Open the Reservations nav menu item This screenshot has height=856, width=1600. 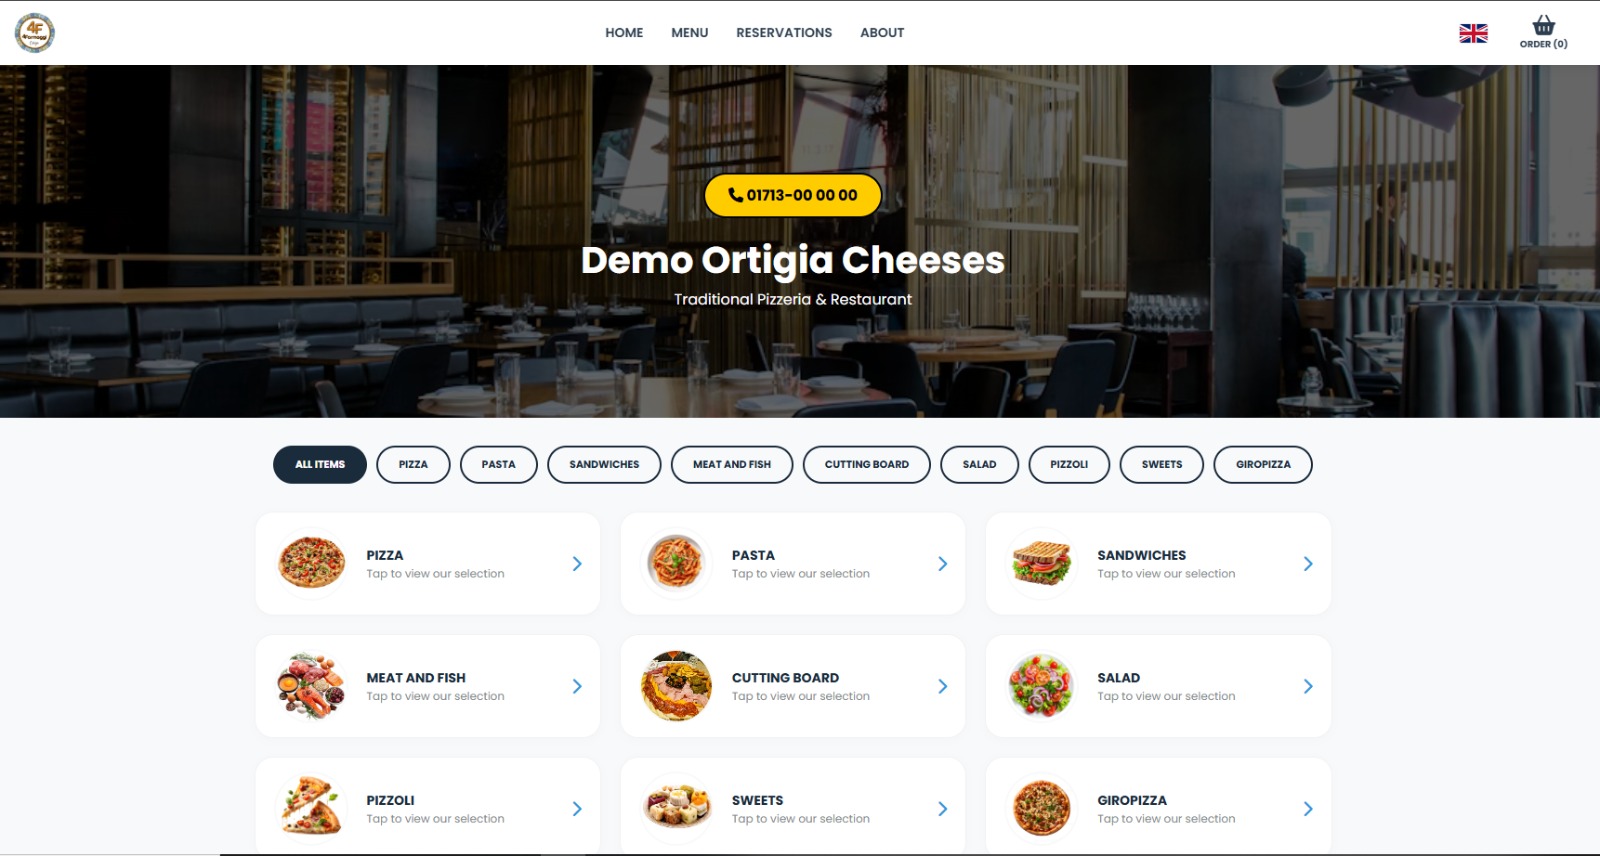point(784,33)
